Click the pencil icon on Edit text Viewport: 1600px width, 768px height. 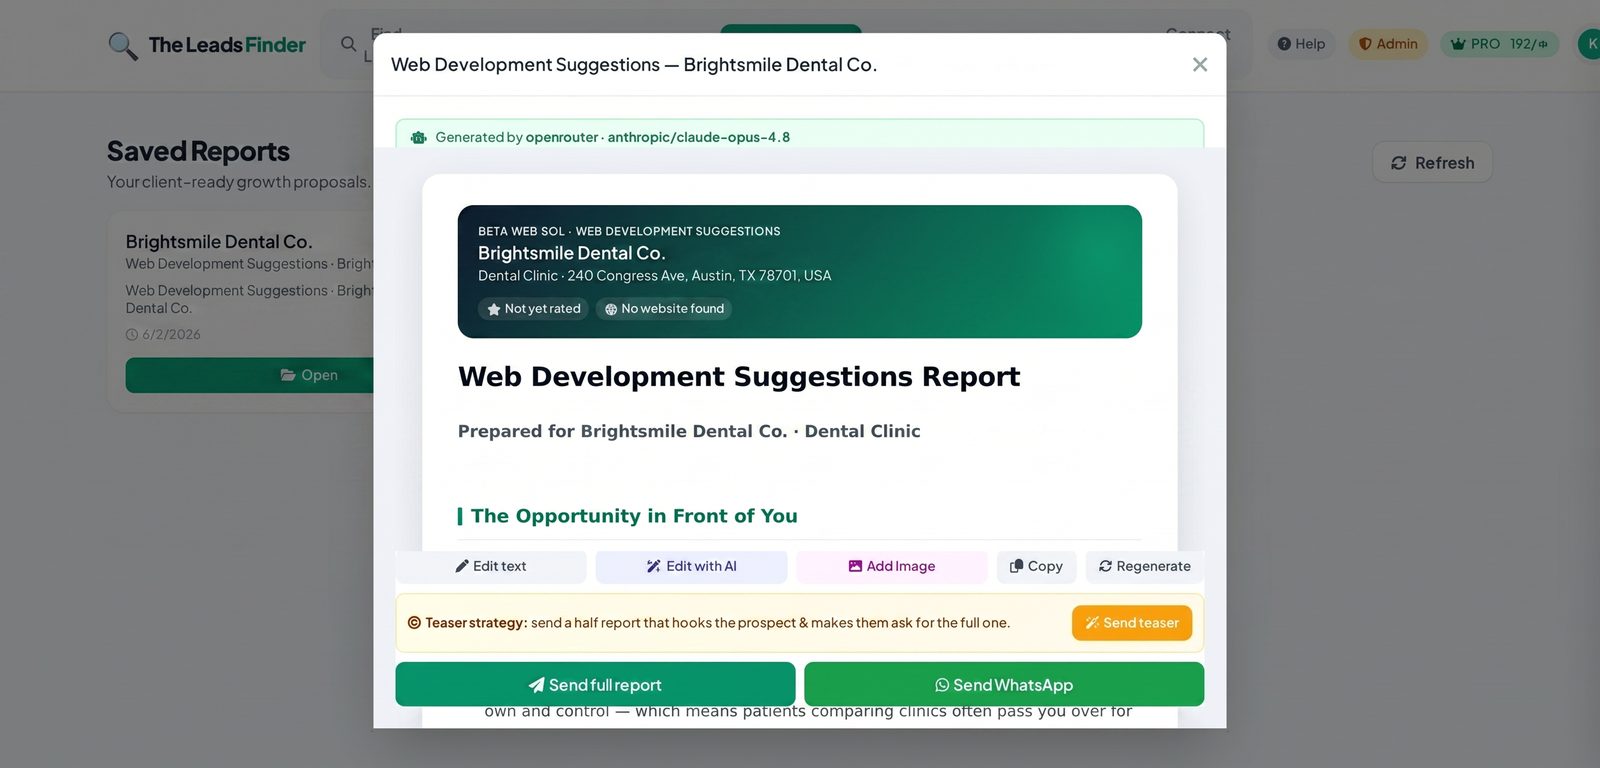point(462,567)
